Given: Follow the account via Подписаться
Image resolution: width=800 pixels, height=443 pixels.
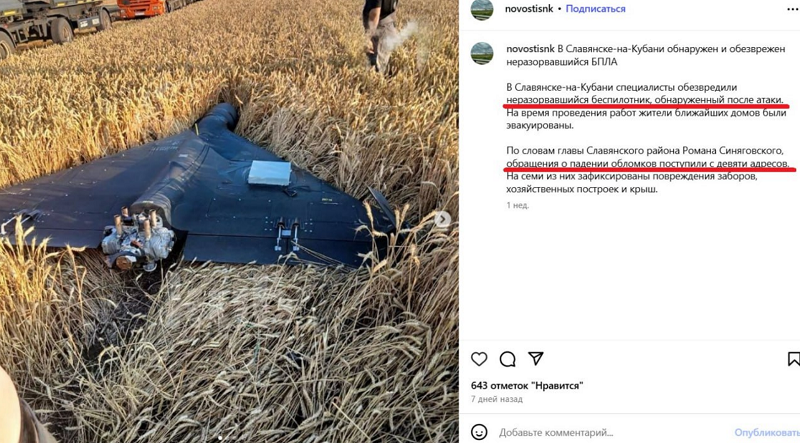Looking at the screenshot, I should [x=595, y=9].
